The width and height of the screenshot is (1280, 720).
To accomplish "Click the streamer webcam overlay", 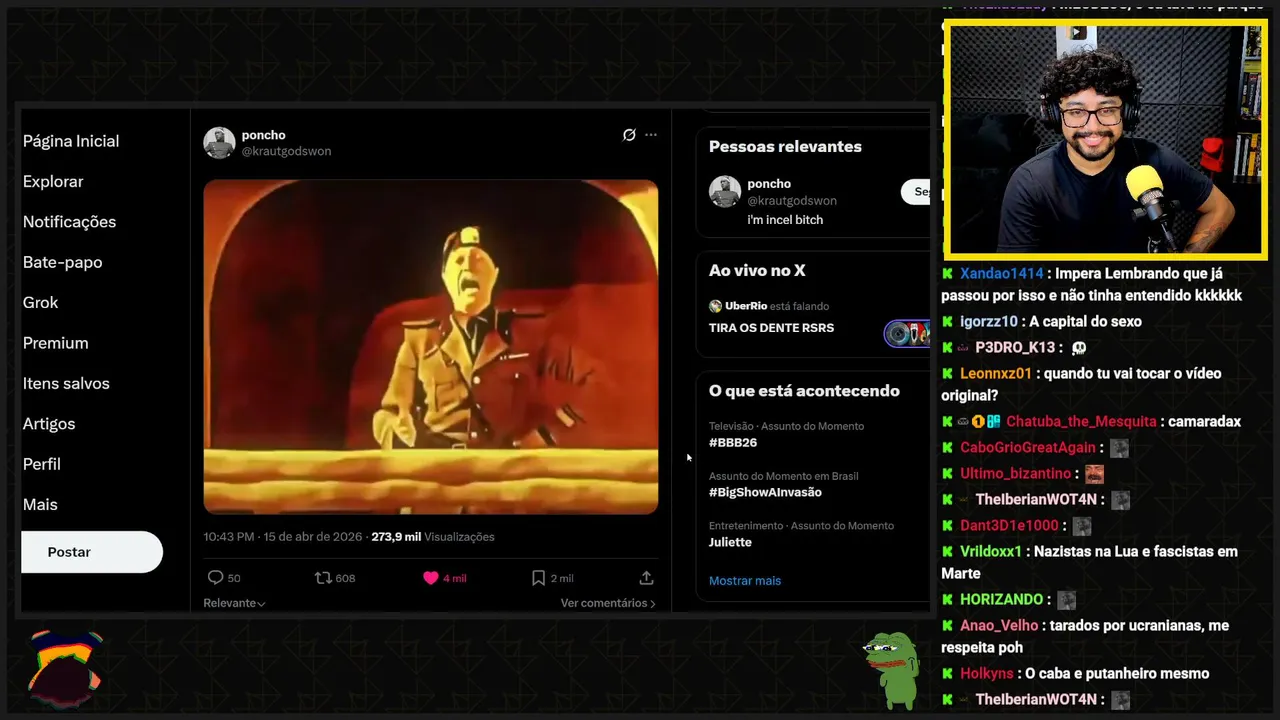I will [1105, 139].
